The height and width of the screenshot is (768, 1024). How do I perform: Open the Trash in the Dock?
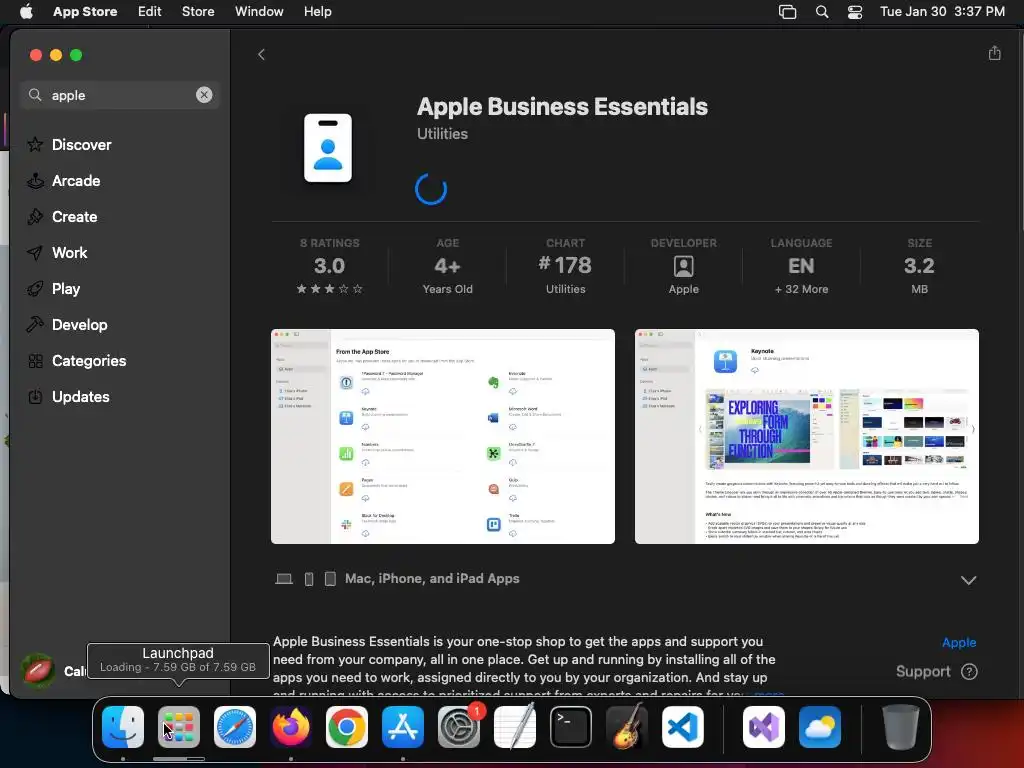coord(901,727)
